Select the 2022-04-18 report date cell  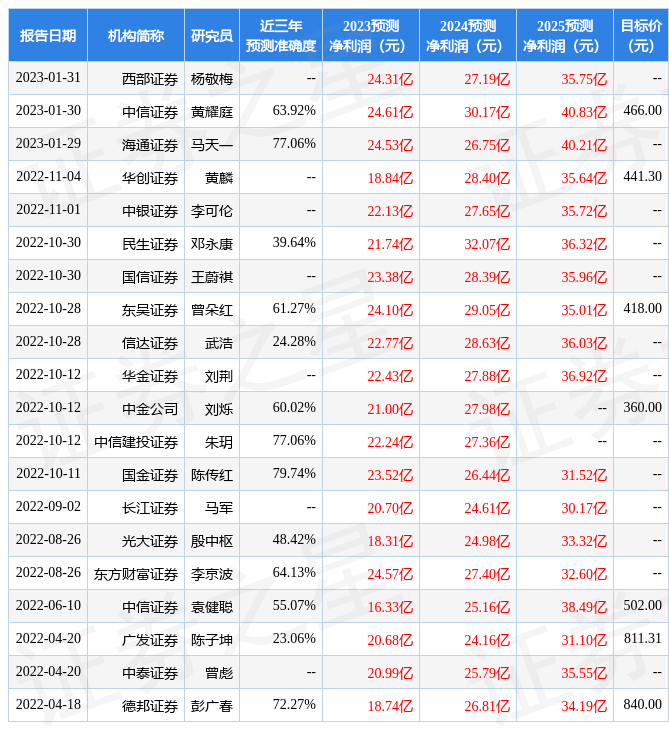pyautogui.click(x=48, y=705)
